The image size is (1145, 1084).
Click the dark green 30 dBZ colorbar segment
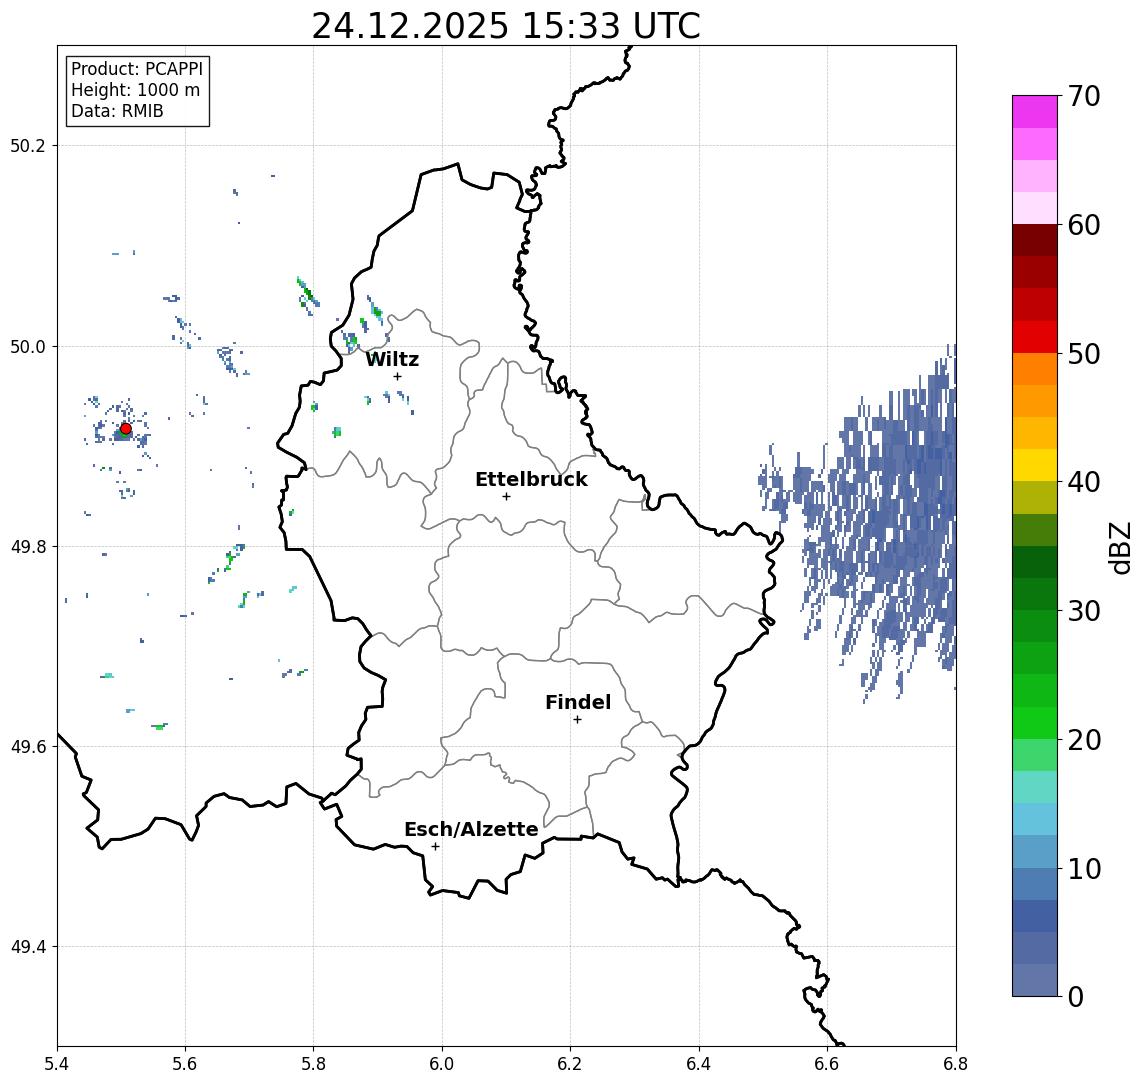coord(1035,594)
